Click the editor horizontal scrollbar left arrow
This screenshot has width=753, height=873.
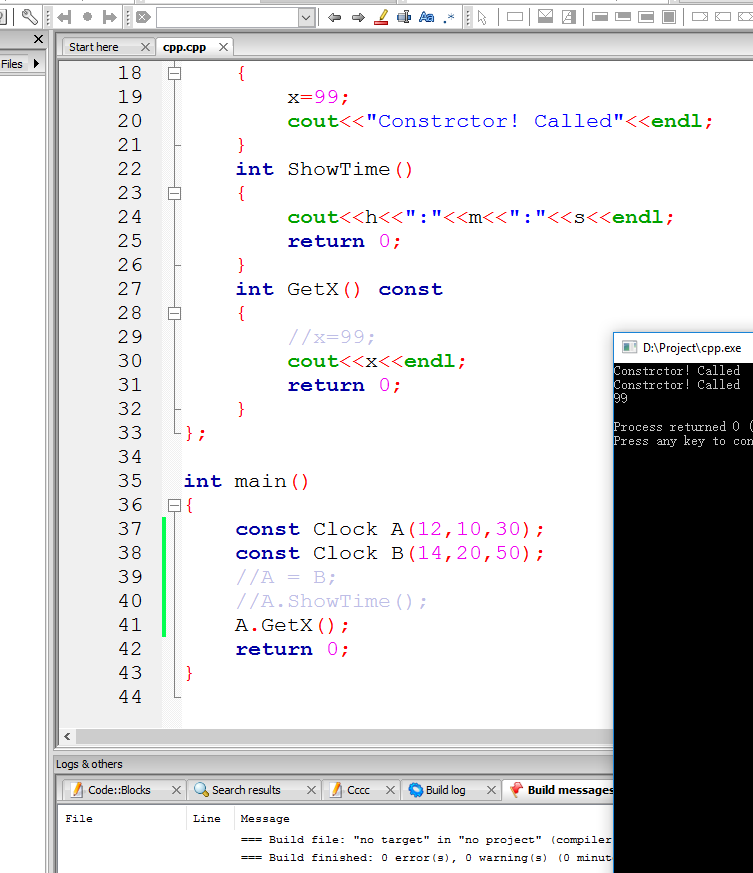coord(68,737)
